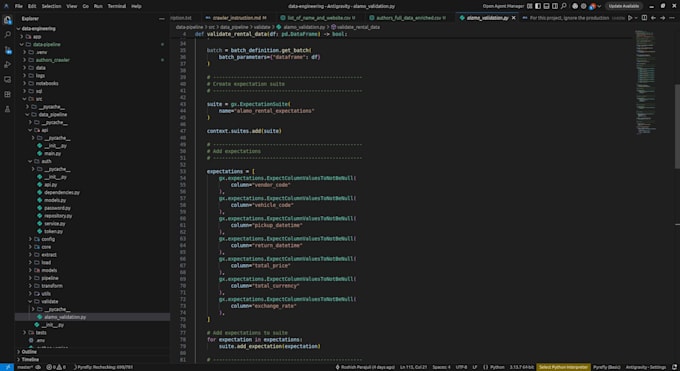Open the File menu
680x371 pixels.
click(19, 6)
